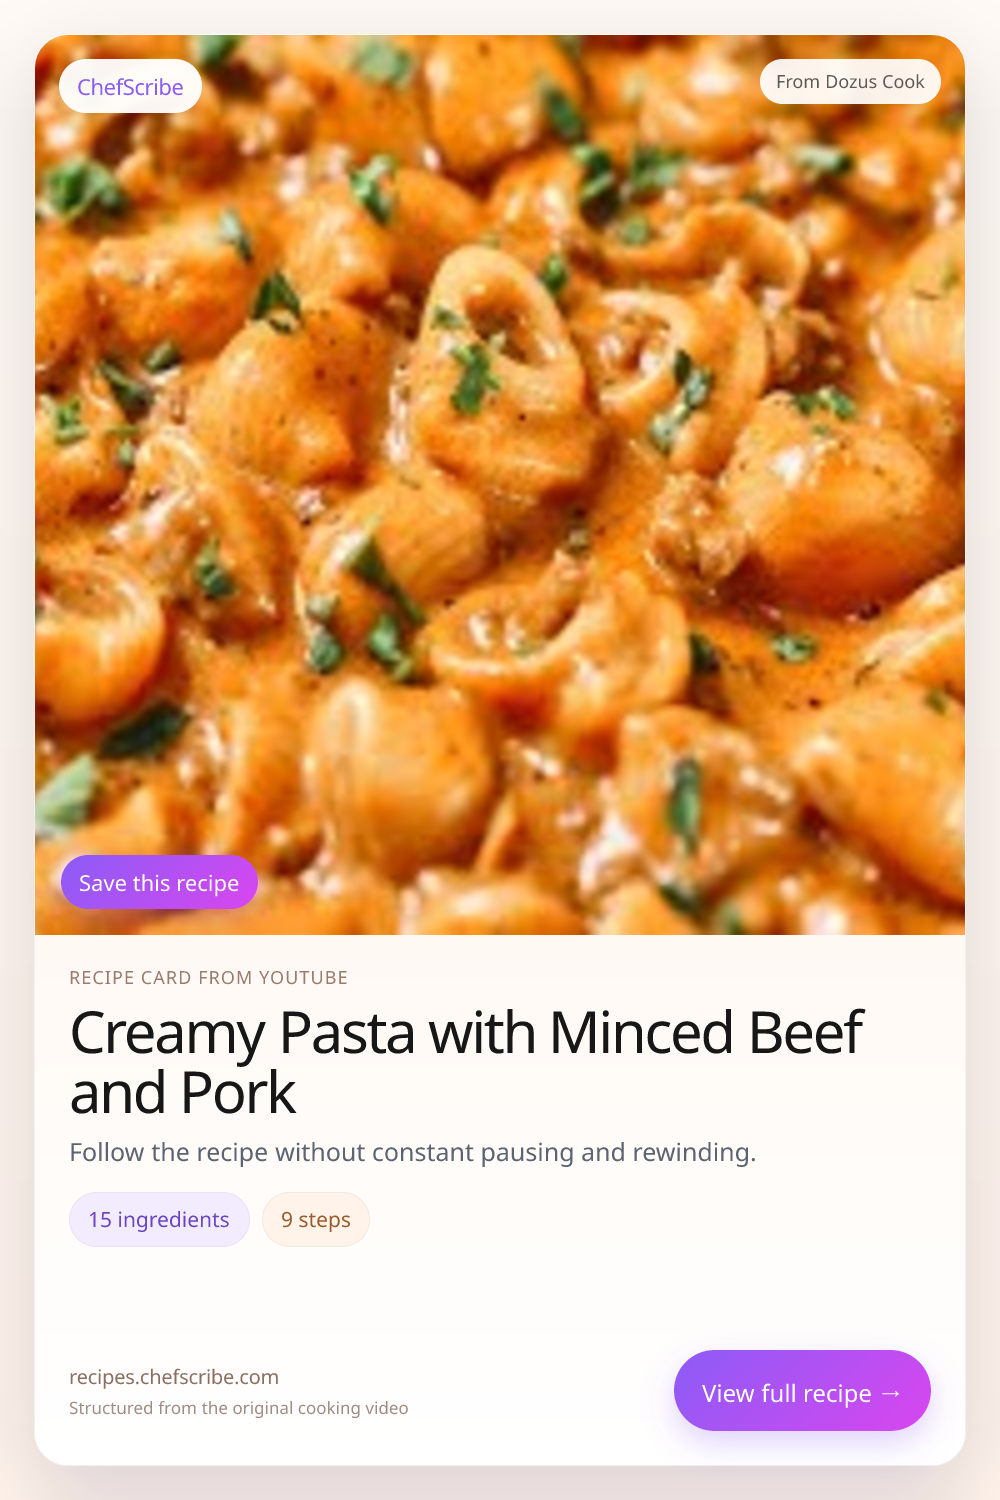This screenshot has width=1000, height=1500.
Task: Visit the recipes.chefscribe.com link
Action: pos(174,1377)
